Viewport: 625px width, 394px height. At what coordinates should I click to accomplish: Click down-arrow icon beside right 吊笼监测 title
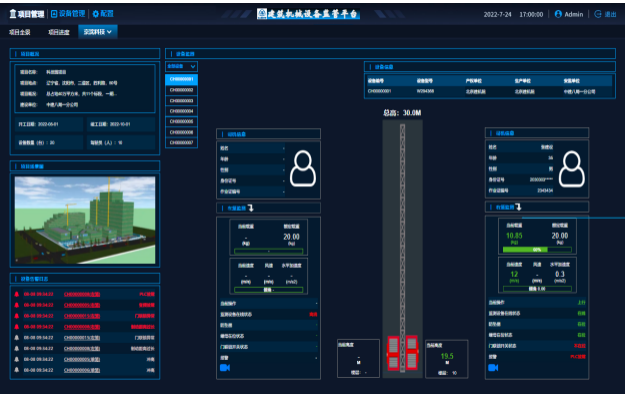[518, 207]
